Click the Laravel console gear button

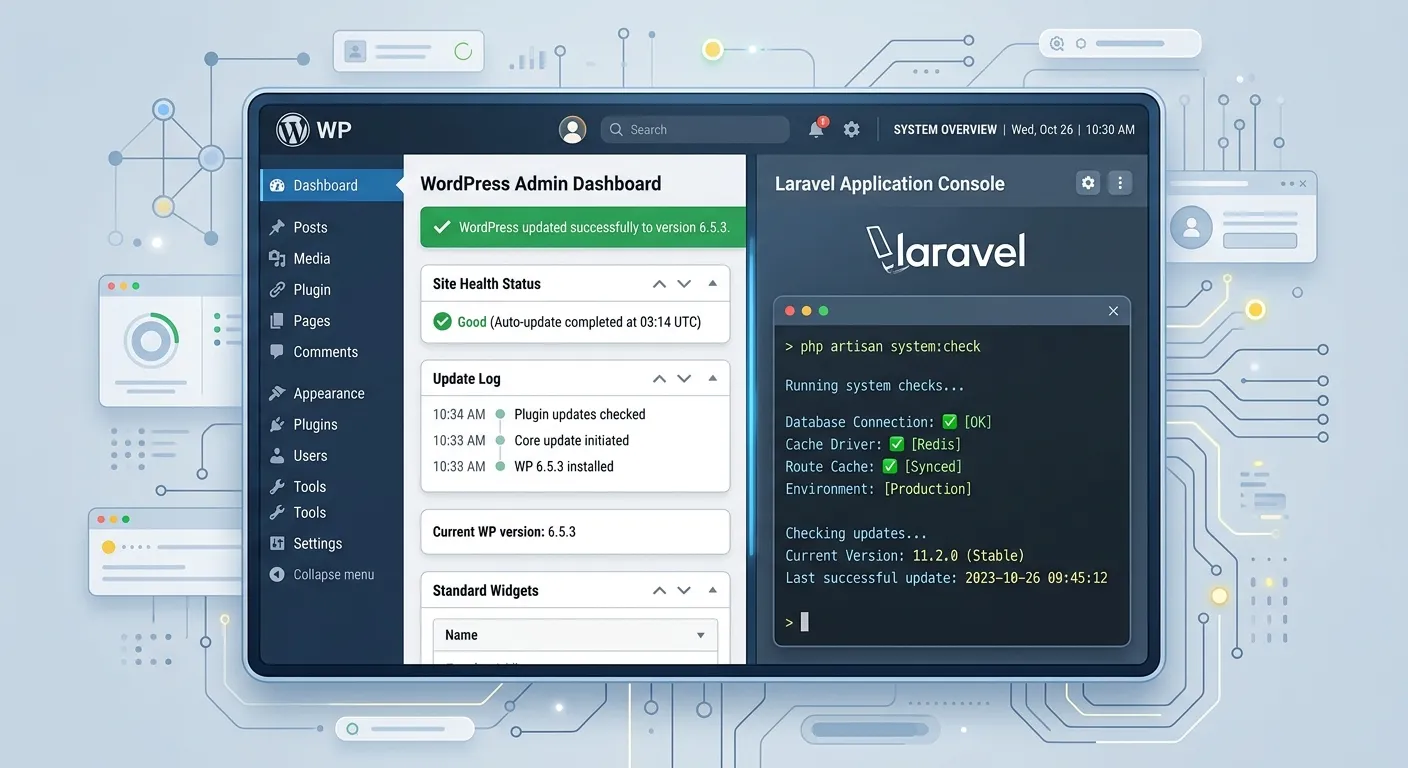tap(1088, 183)
